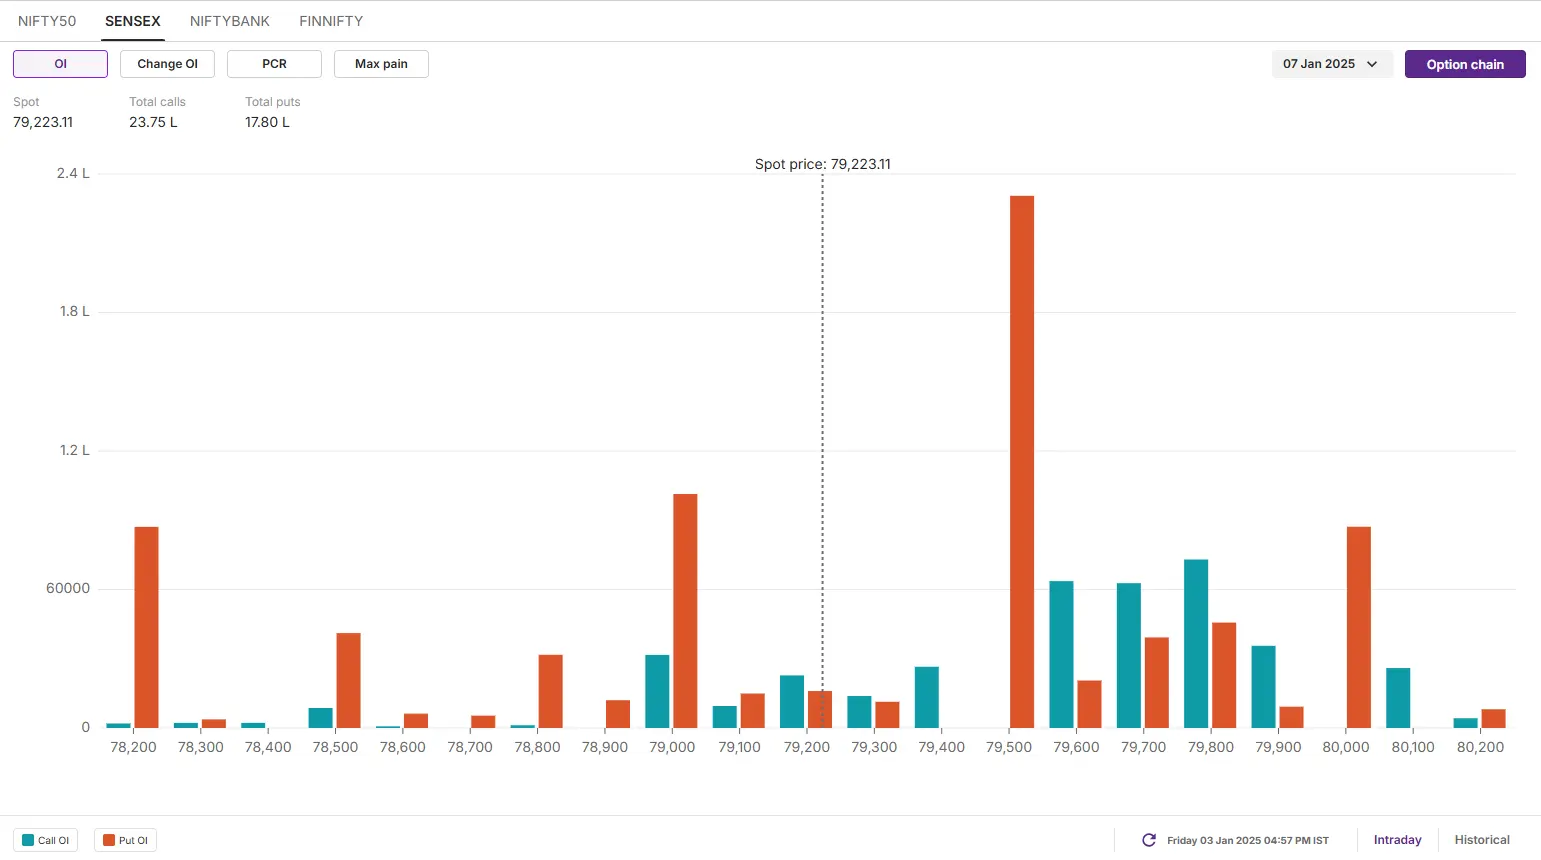Show the Max pain chart
Image resolution: width=1541 pixels, height=860 pixels.
coord(381,64)
